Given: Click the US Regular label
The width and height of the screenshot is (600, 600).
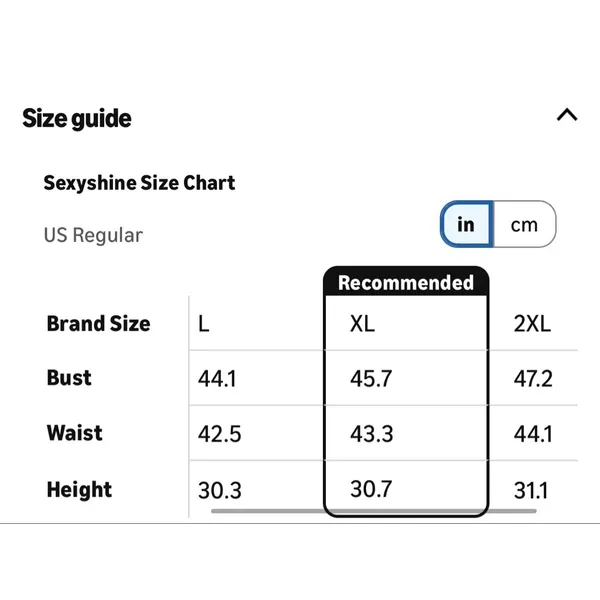Looking at the screenshot, I should tap(93, 235).
